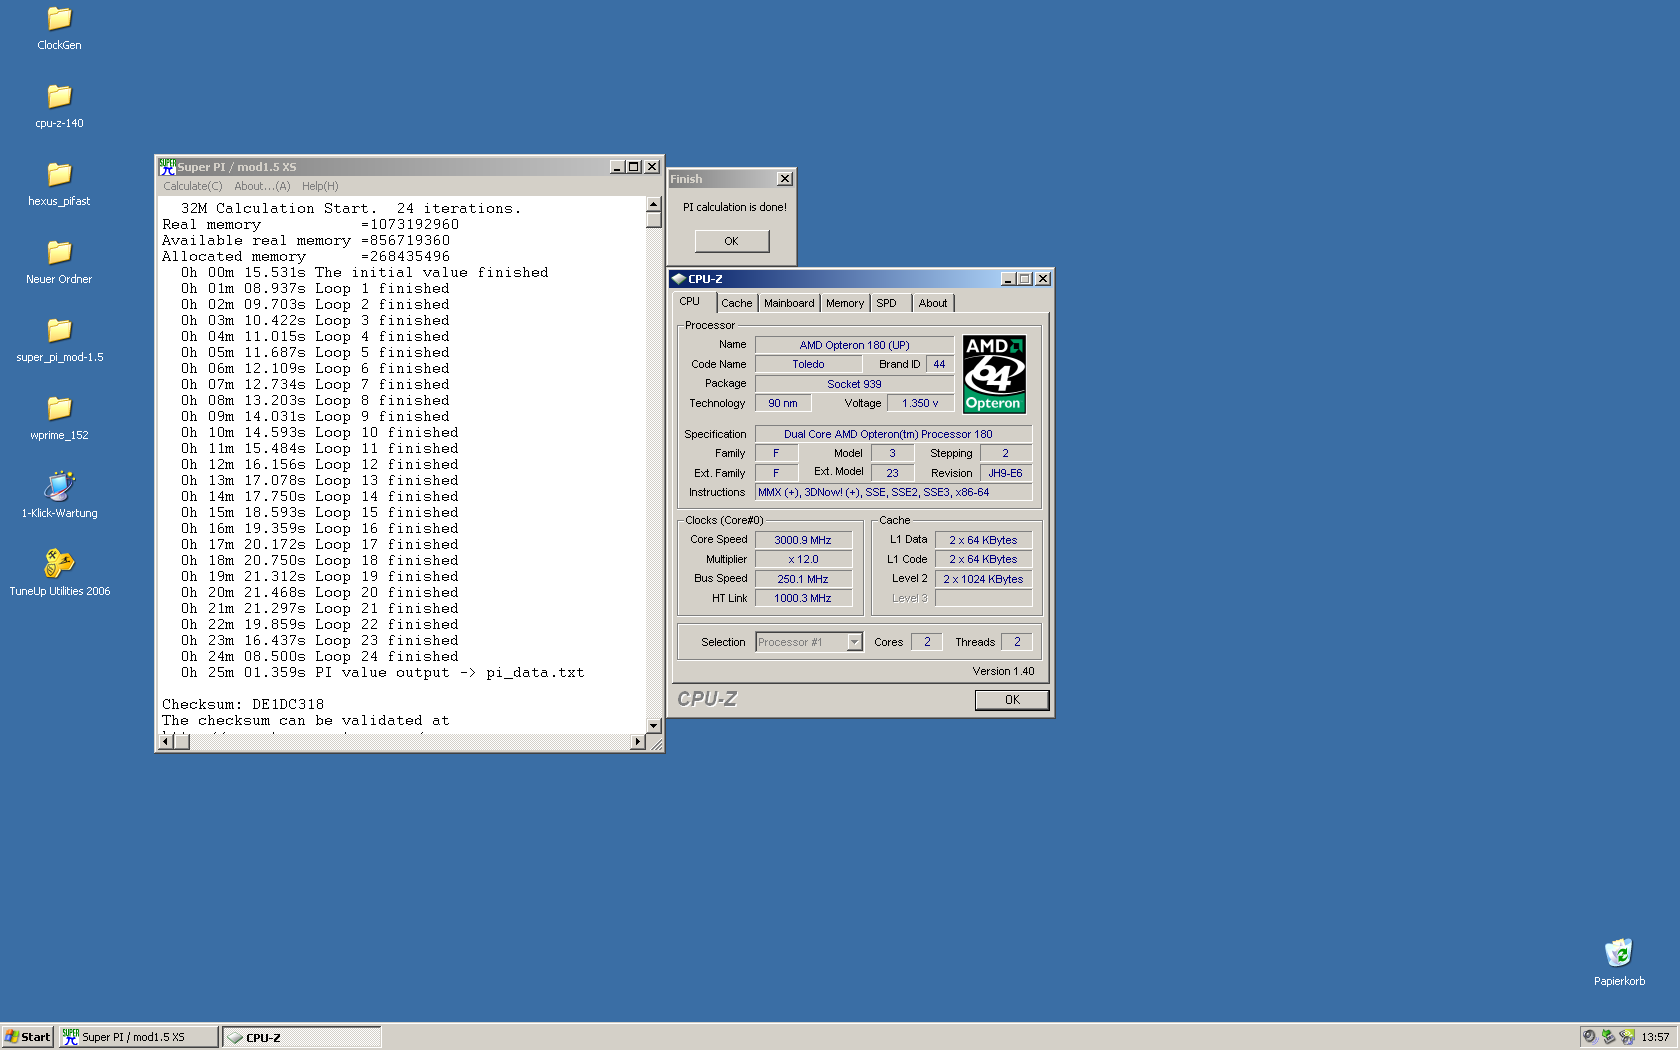The width and height of the screenshot is (1680, 1050).
Task: Click the PI value output line
Action: [x=382, y=672]
